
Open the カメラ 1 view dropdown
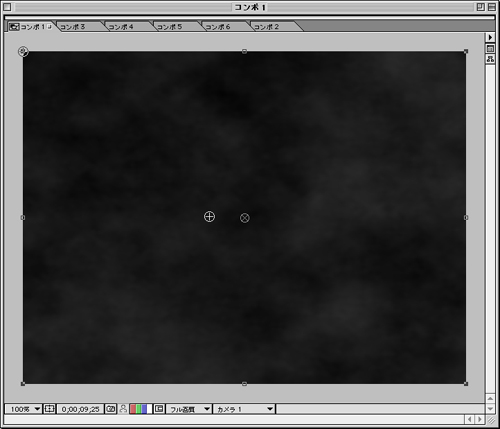(x=244, y=409)
